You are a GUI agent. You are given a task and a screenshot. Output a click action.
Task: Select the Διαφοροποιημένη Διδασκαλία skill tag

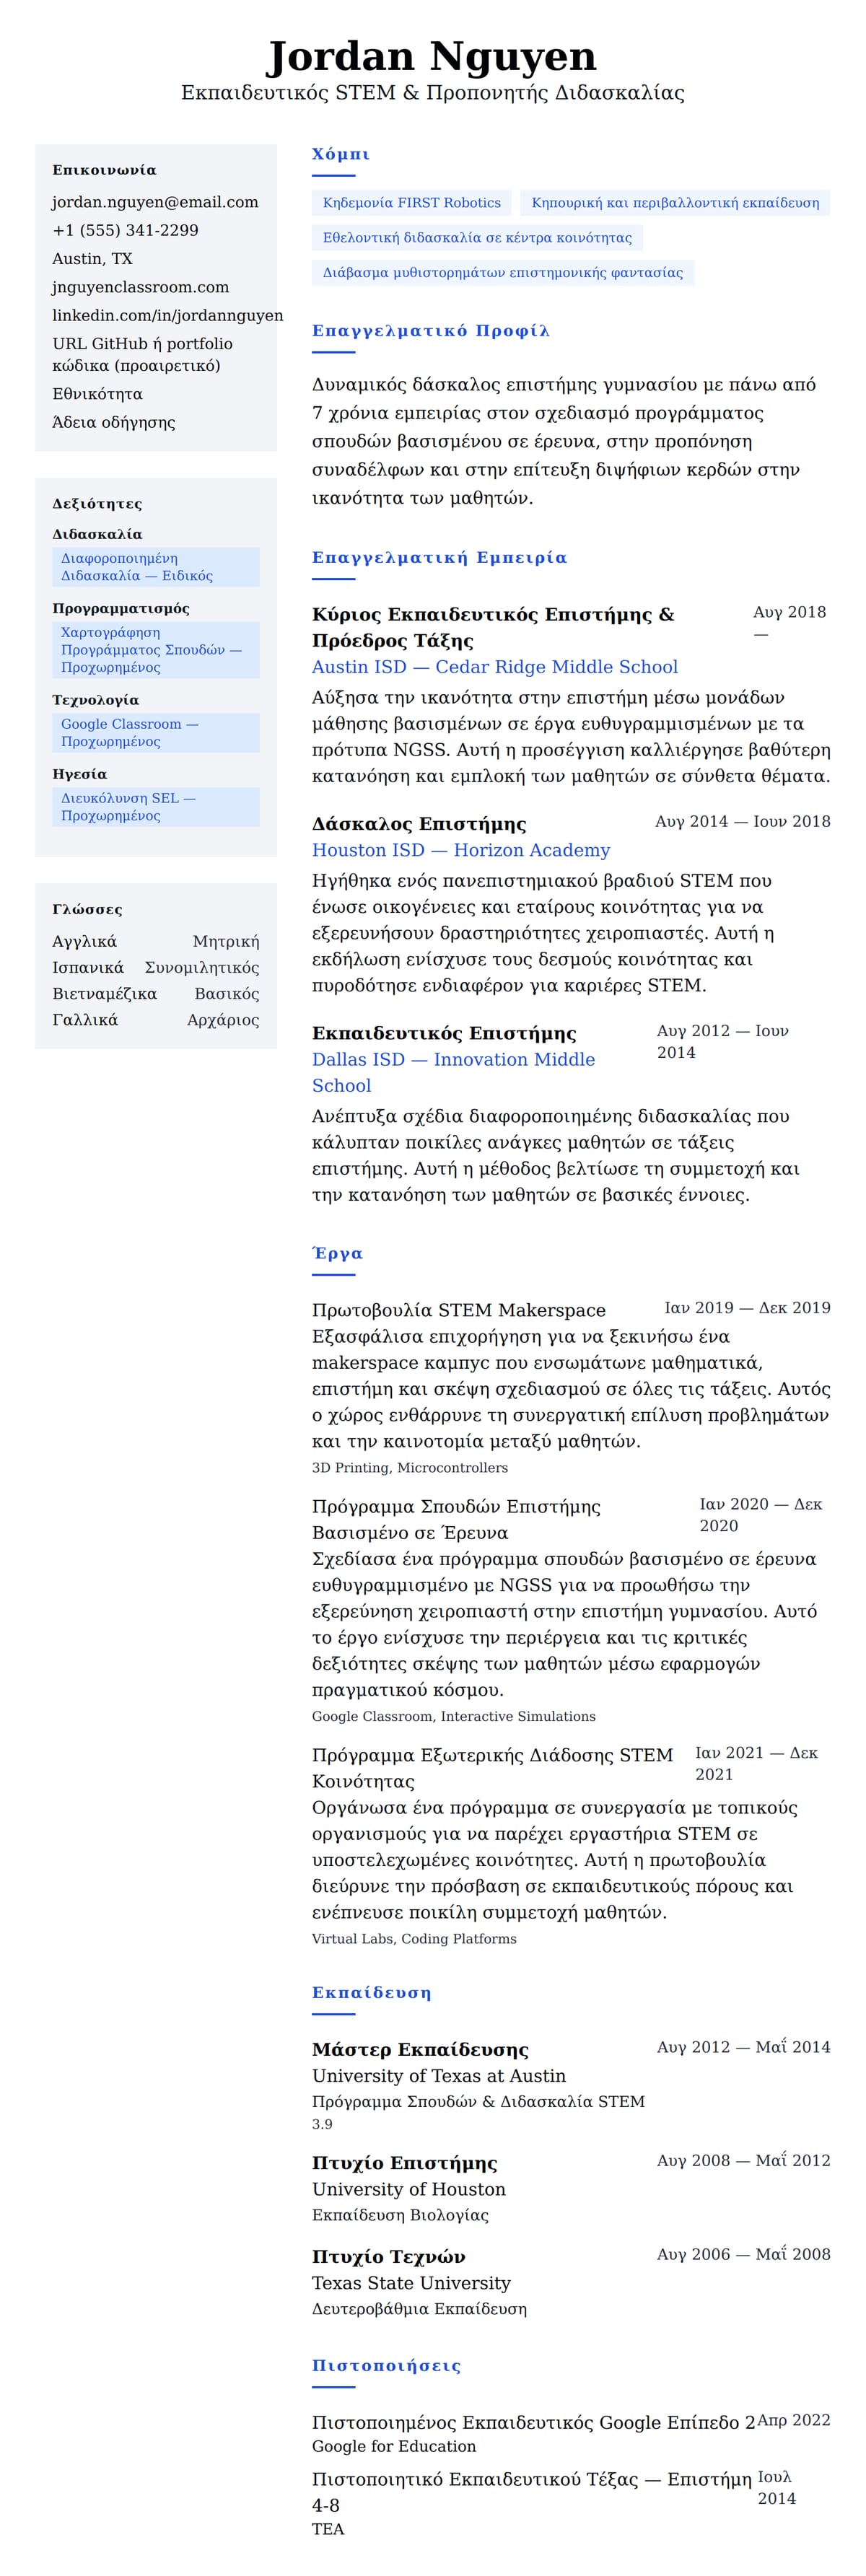(155, 567)
